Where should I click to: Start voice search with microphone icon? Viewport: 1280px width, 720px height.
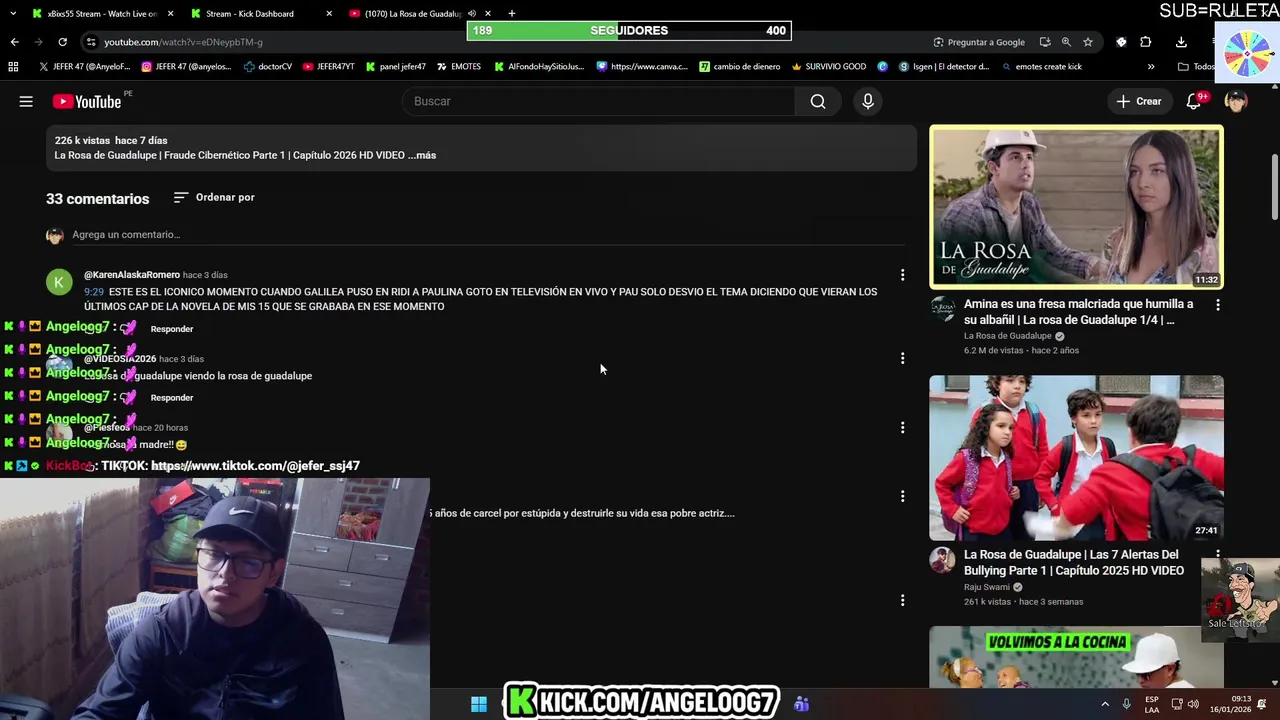(868, 101)
